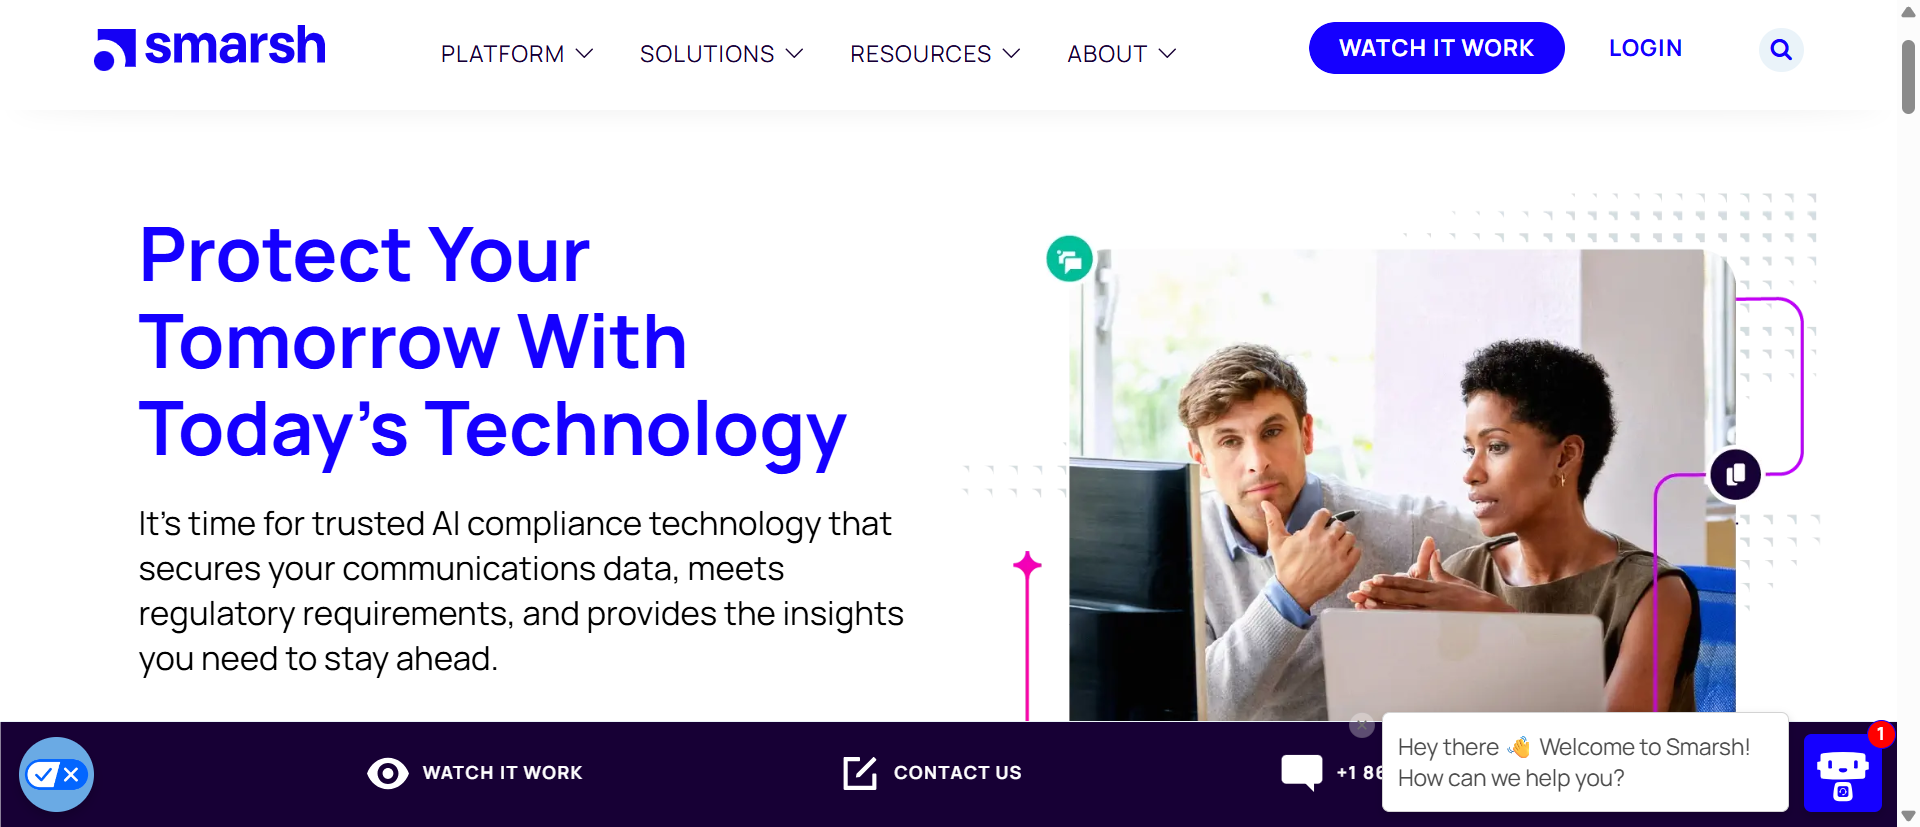Click the contact edit pencil icon

click(x=860, y=773)
